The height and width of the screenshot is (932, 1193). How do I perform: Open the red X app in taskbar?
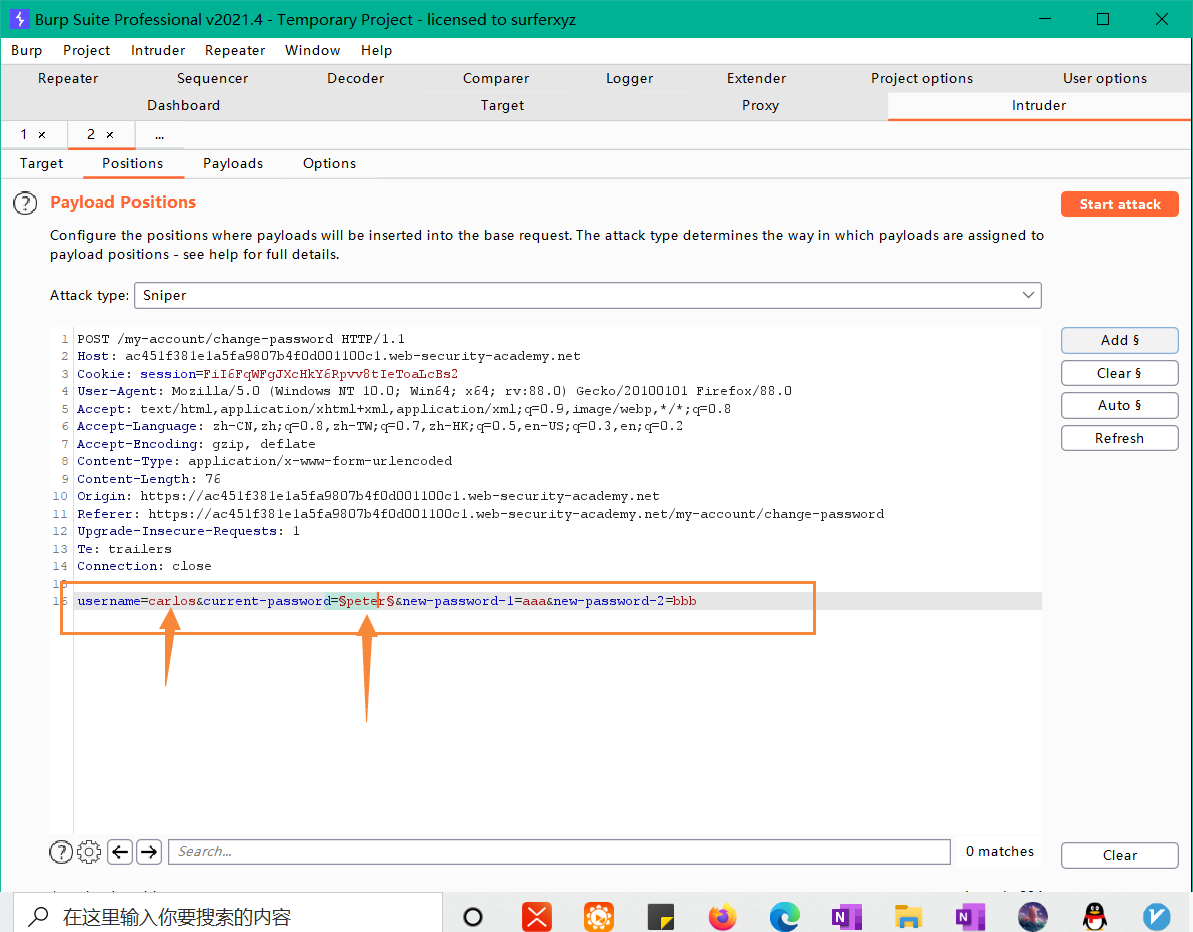click(x=536, y=917)
